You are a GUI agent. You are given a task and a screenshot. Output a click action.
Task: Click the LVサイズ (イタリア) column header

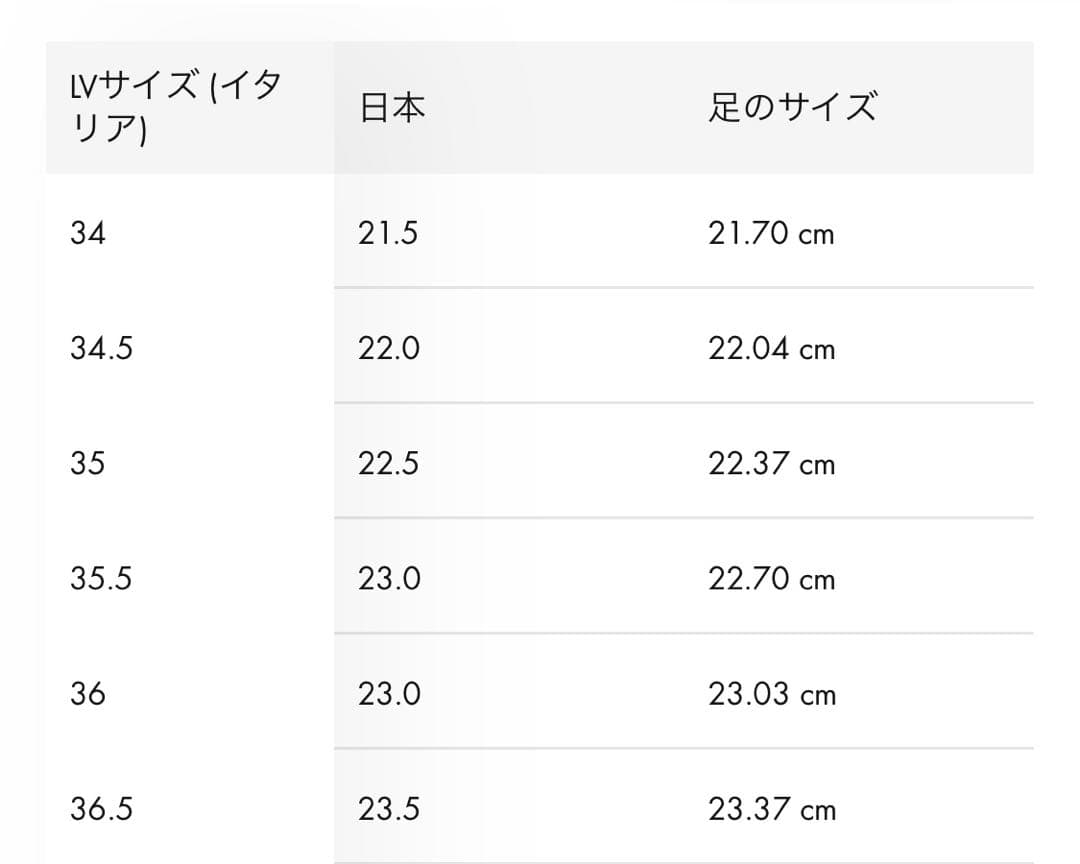pos(176,108)
